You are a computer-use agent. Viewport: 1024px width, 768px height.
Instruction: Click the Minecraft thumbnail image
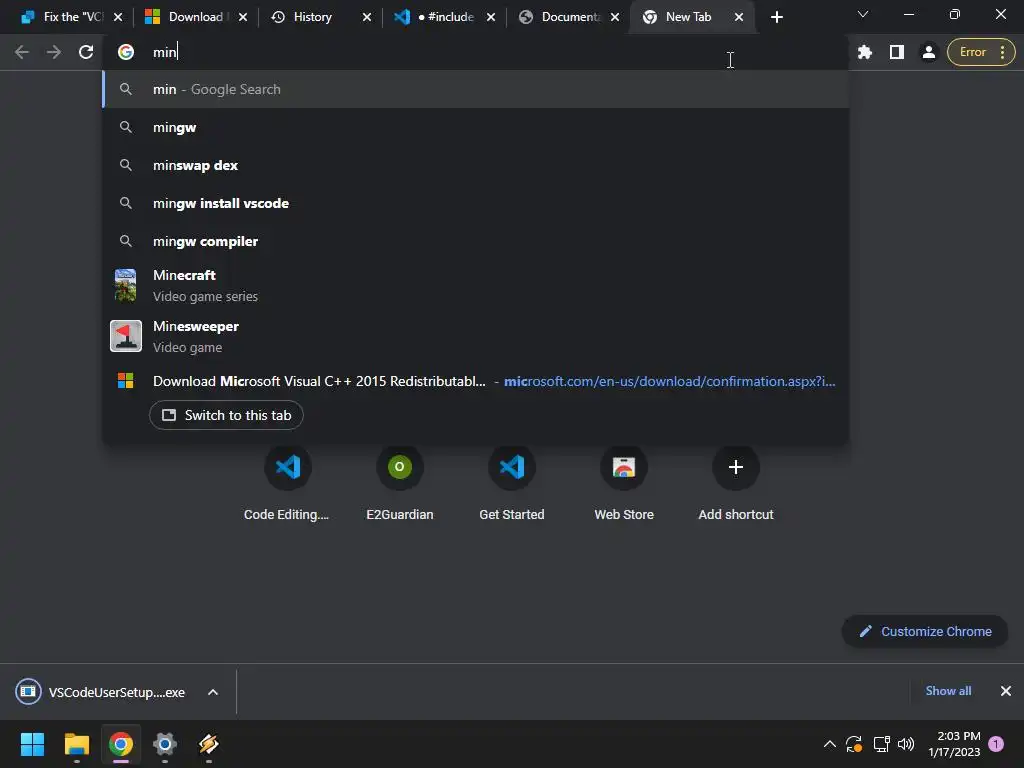[x=125, y=285]
